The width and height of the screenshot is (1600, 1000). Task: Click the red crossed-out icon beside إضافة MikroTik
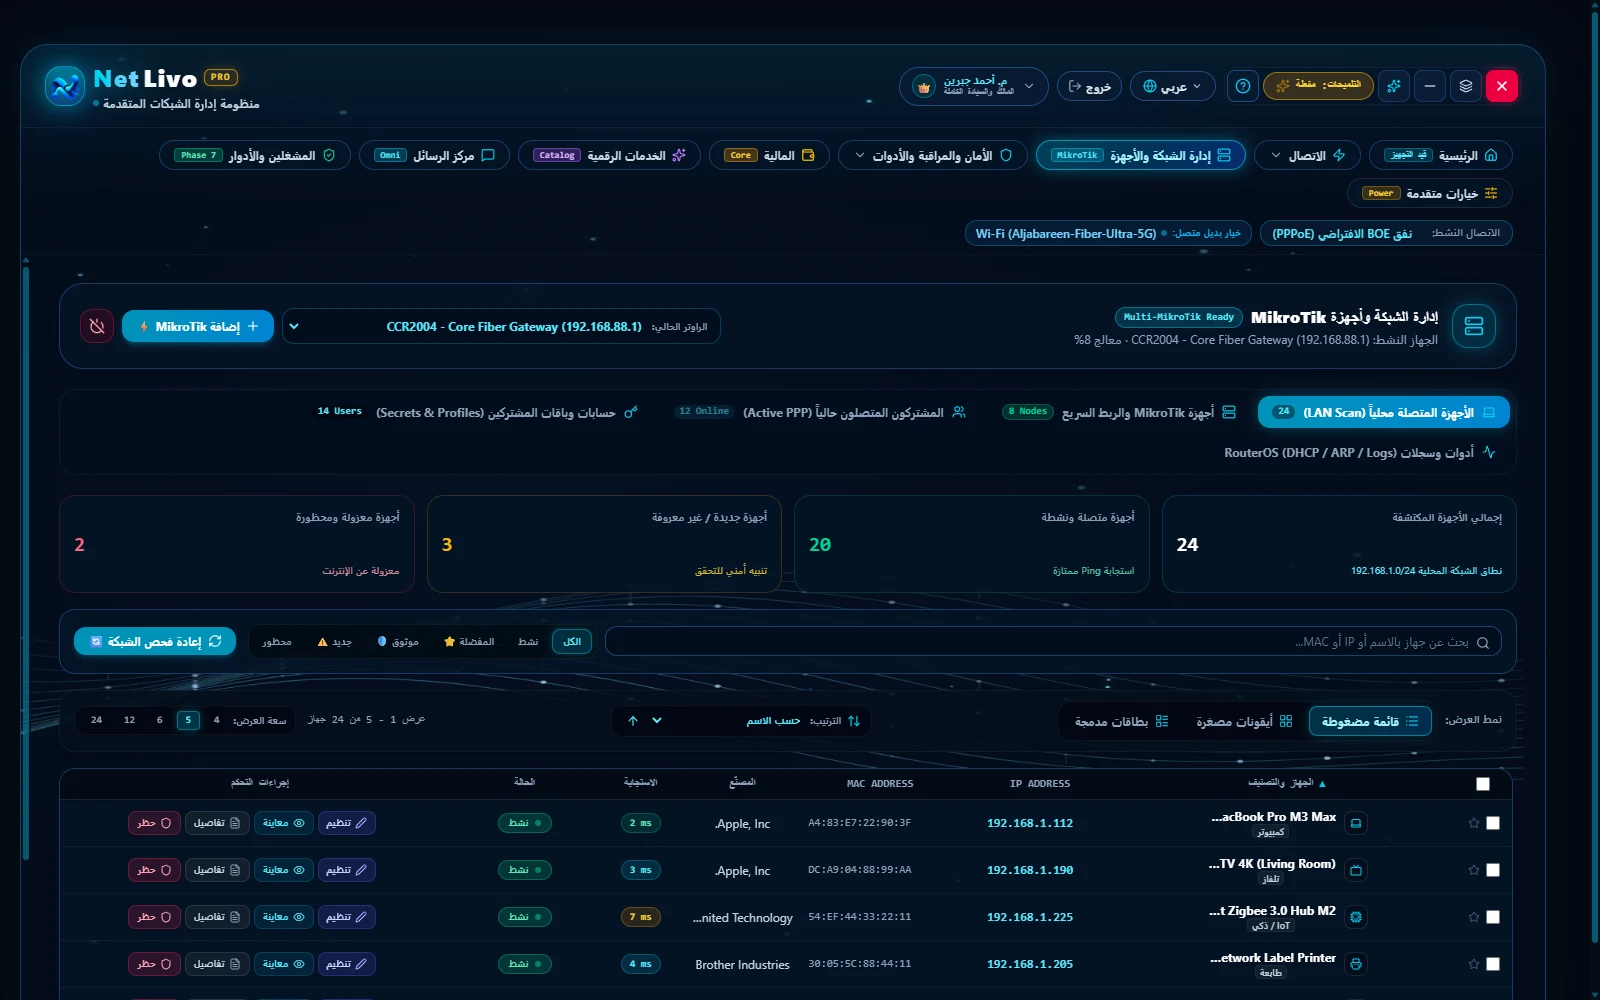coord(97,326)
